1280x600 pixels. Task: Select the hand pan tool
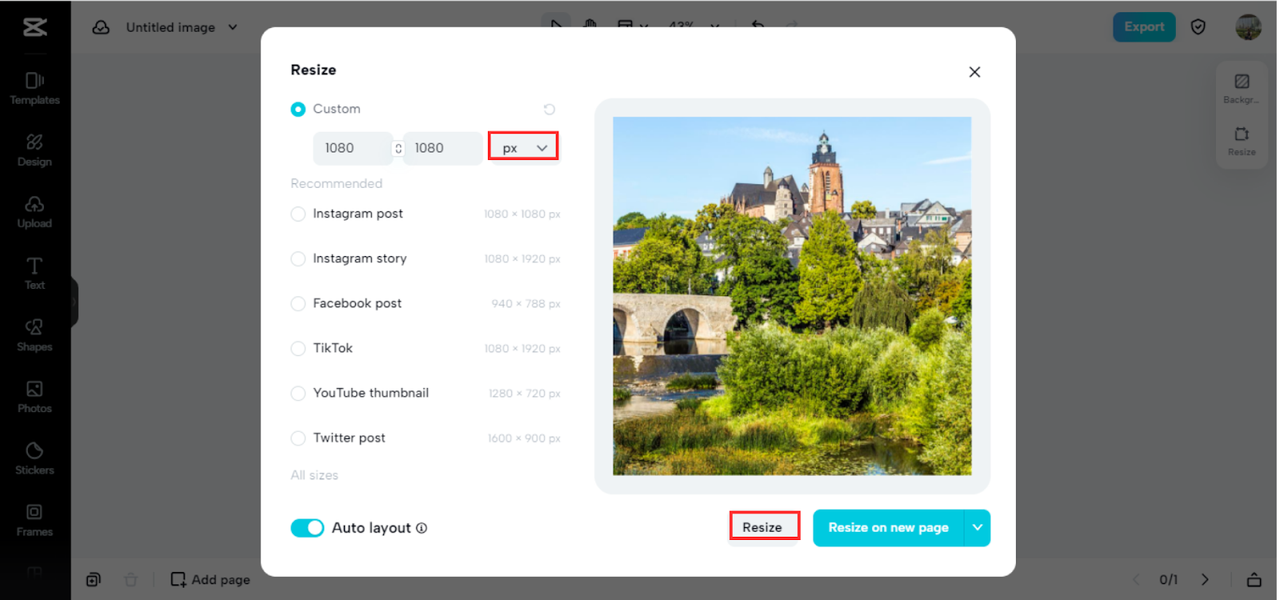(590, 26)
